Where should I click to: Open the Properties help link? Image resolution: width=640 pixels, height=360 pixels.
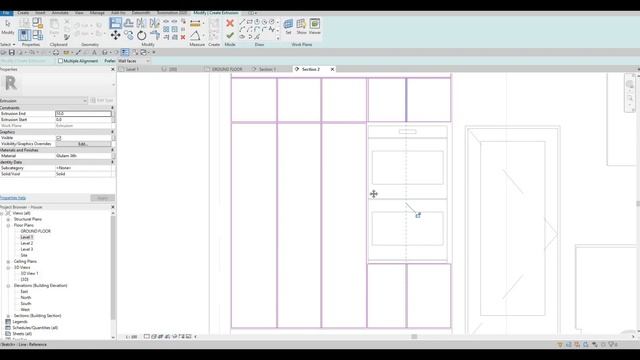[13, 198]
